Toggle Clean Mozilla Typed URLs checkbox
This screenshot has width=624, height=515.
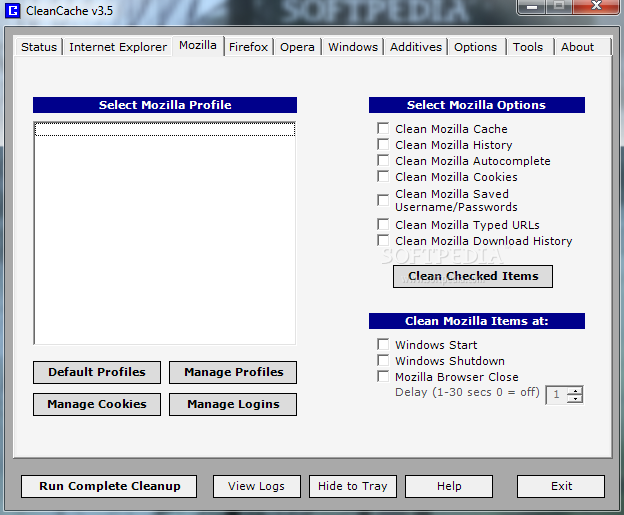click(x=383, y=224)
